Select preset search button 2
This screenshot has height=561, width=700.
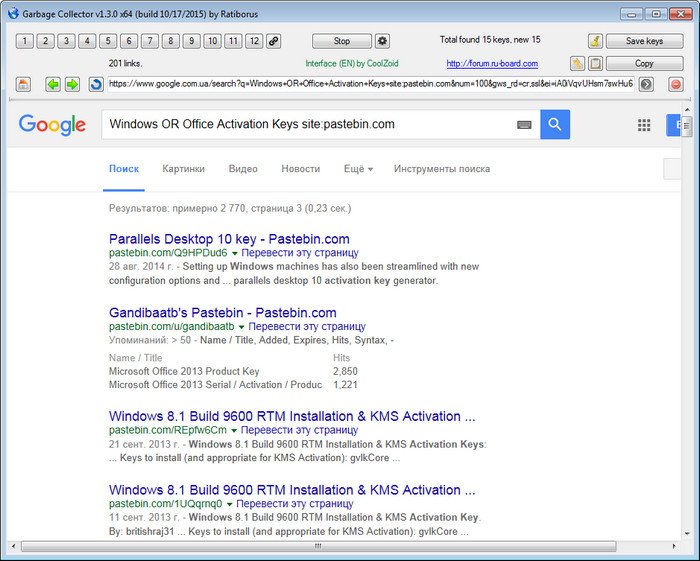46,41
